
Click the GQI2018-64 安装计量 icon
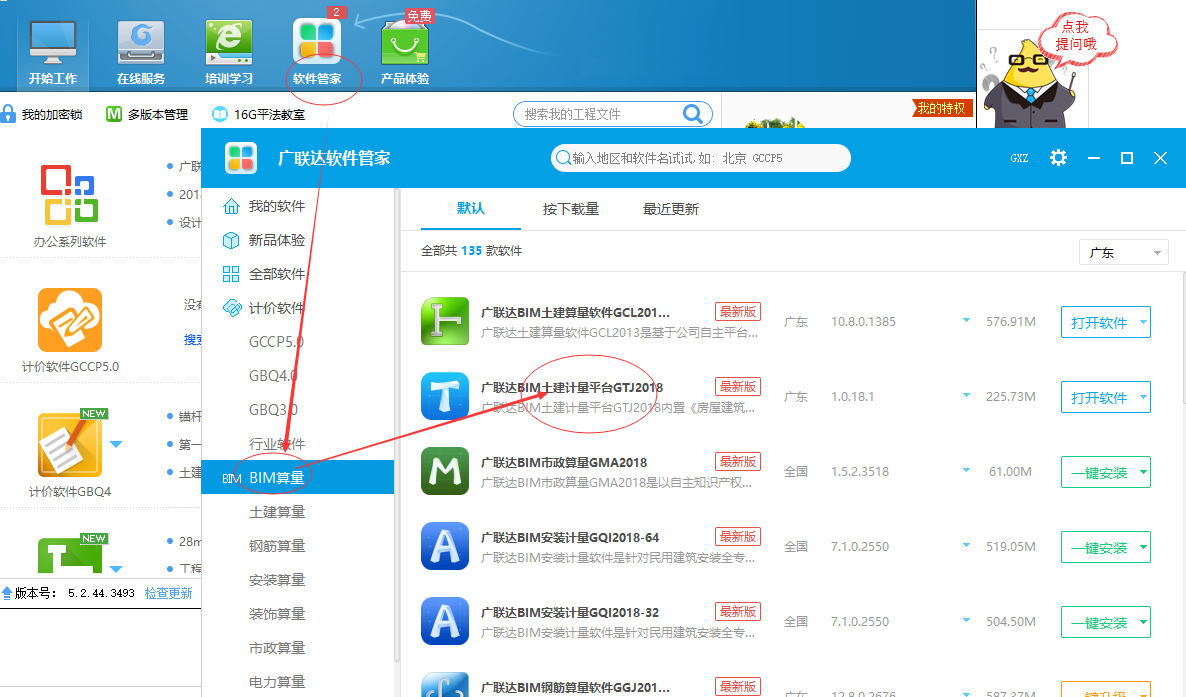(445, 546)
